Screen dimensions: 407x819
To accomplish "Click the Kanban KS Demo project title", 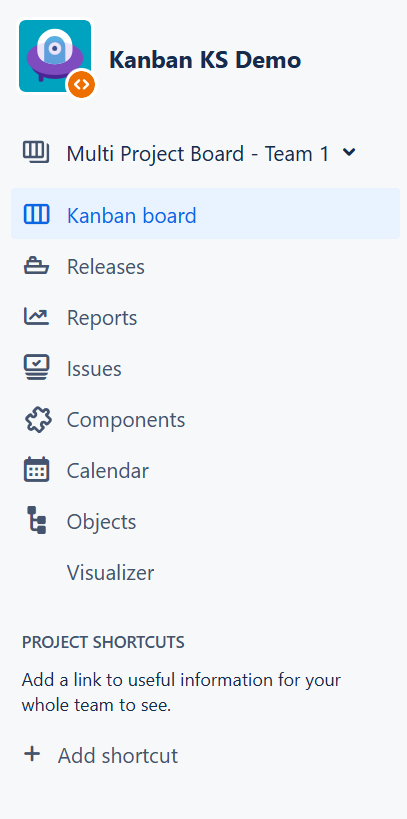I will coord(205,60).
